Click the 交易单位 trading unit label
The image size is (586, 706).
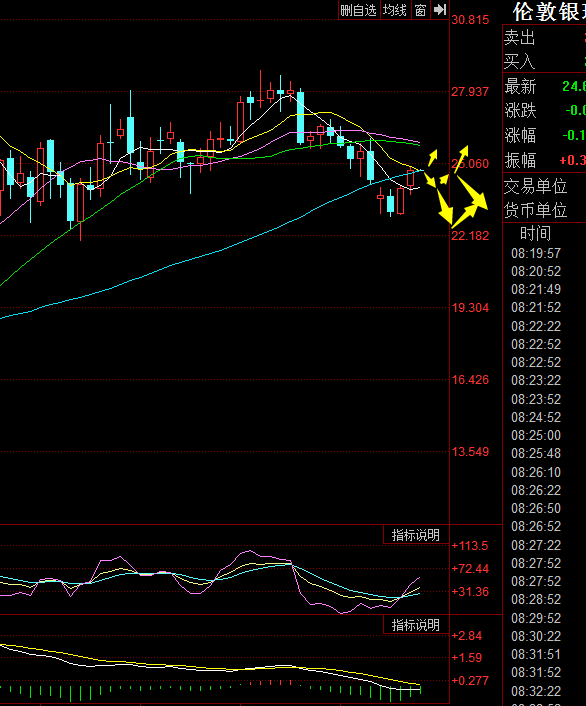point(535,186)
